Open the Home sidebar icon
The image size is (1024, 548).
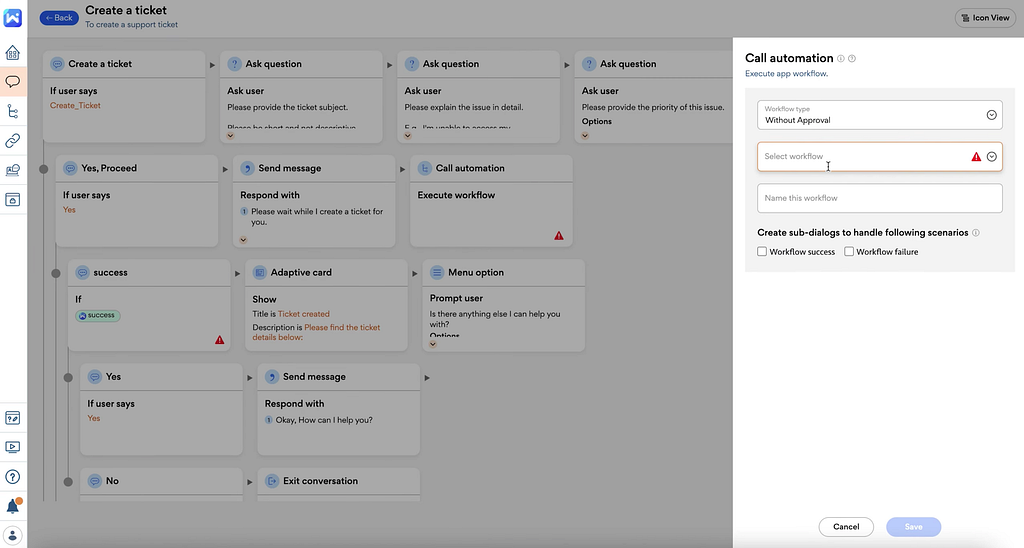point(12,52)
